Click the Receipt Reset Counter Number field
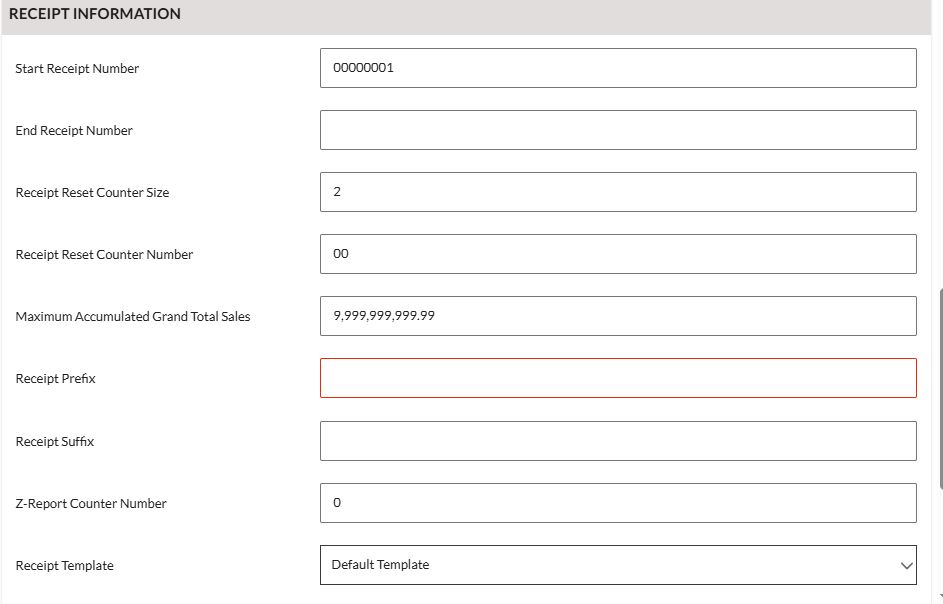This screenshot has height=604, width=943. pyautogui.click(x=618, y=254)
